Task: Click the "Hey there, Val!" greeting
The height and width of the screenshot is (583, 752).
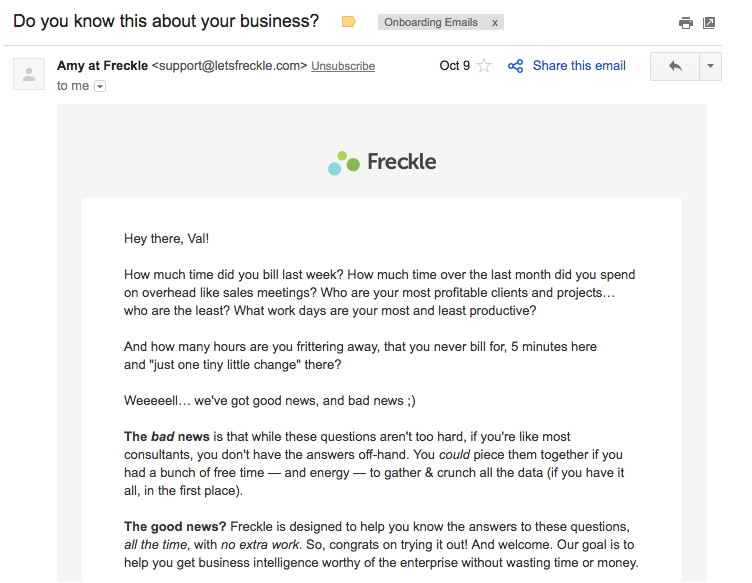Action: (167, 238)
